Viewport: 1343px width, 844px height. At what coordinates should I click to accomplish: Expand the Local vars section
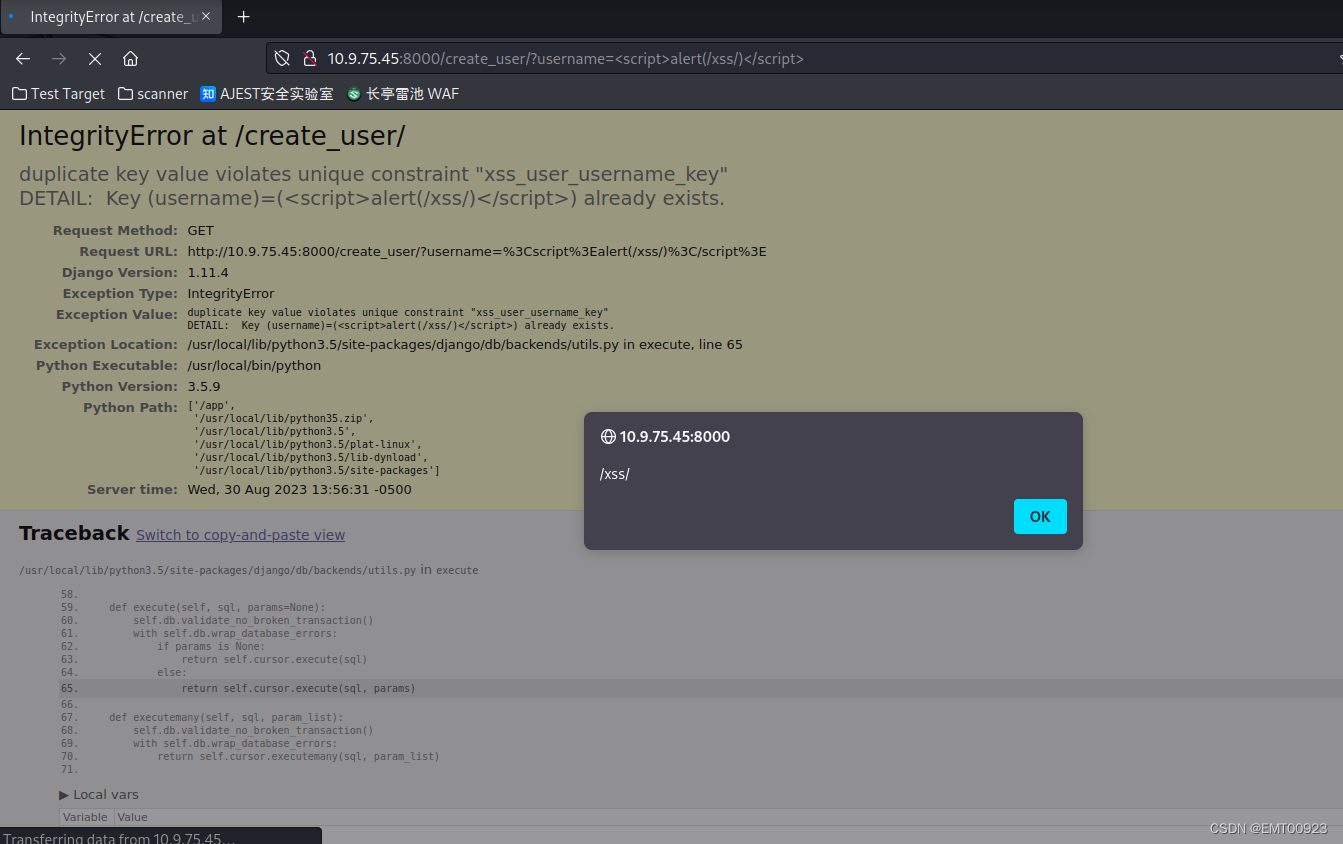point(99,794)
